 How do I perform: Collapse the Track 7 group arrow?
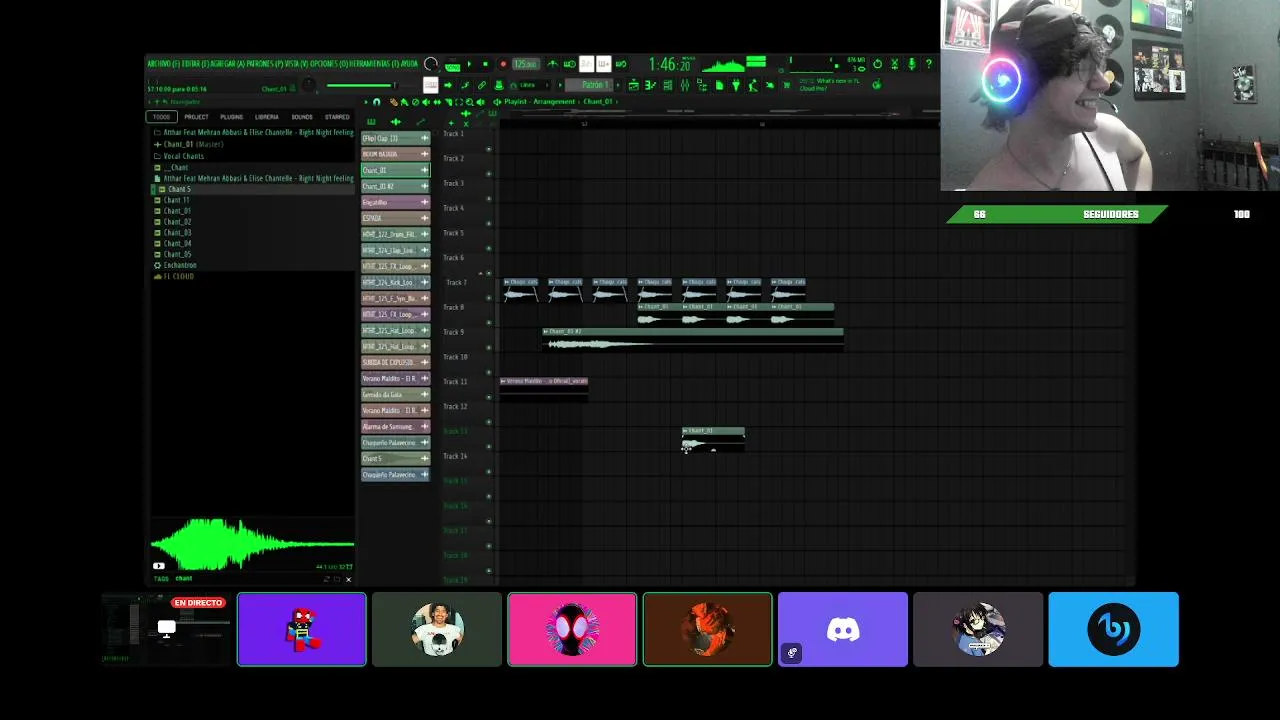click(x=480, y=273)
